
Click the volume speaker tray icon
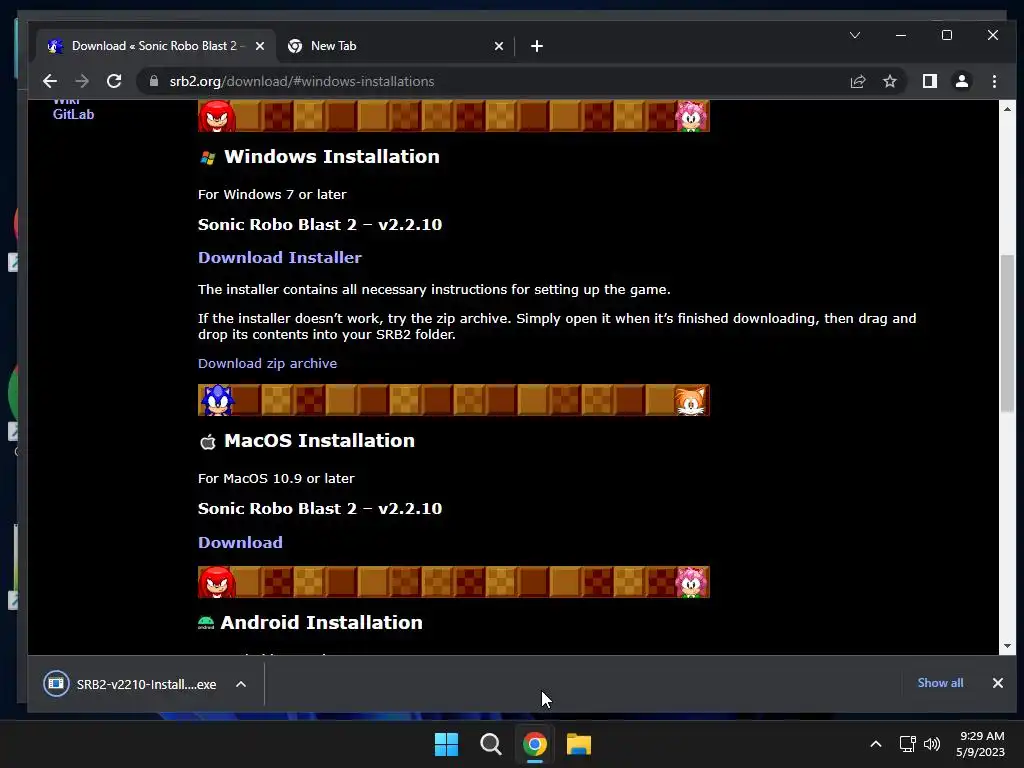click(x=932, y=744)
